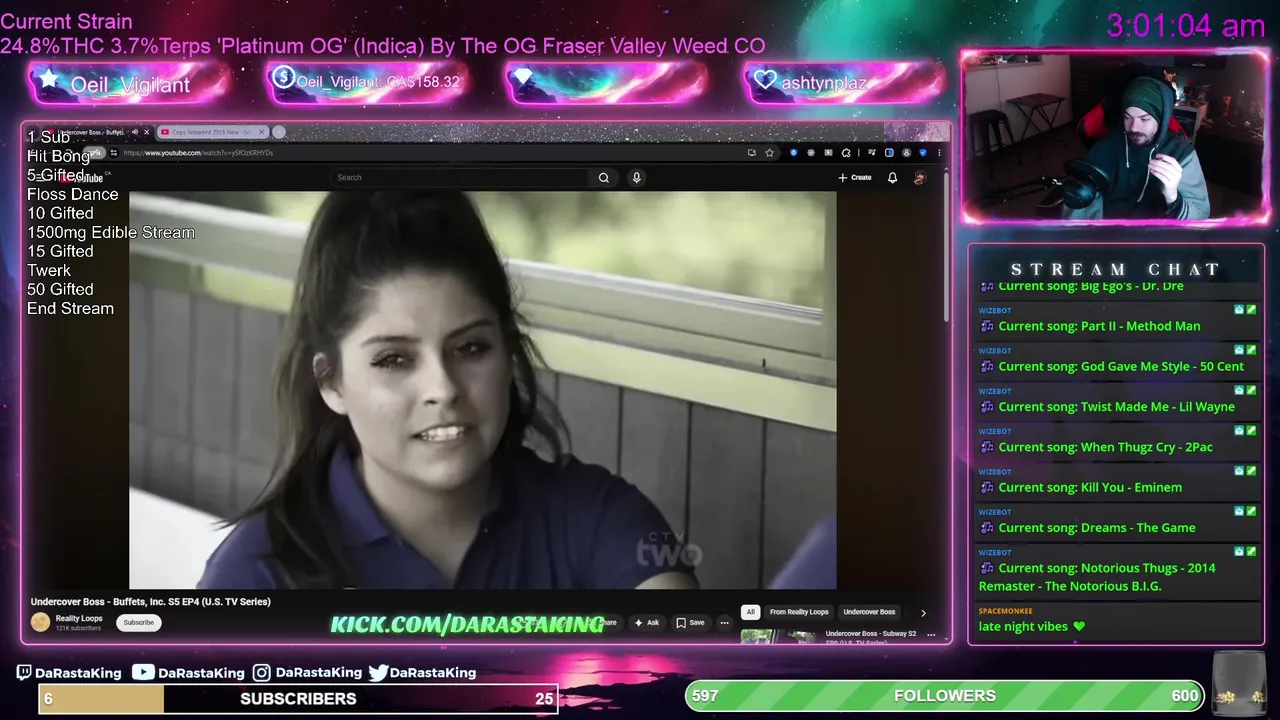The height and width of the screenshot is (720, 1280).
Task: Open the YouTube Create button
Action: click(x=855, y=177)
